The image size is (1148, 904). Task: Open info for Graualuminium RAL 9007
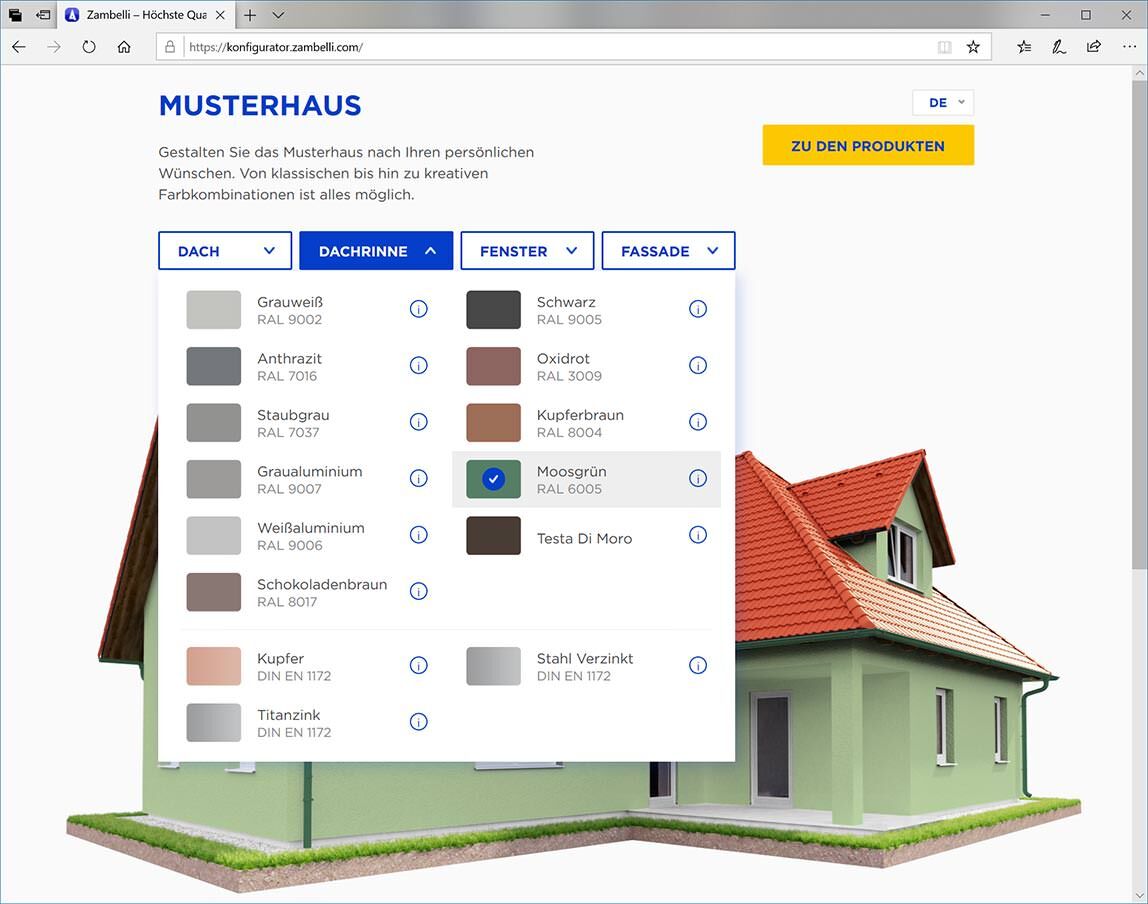click(x=419, y=478)
